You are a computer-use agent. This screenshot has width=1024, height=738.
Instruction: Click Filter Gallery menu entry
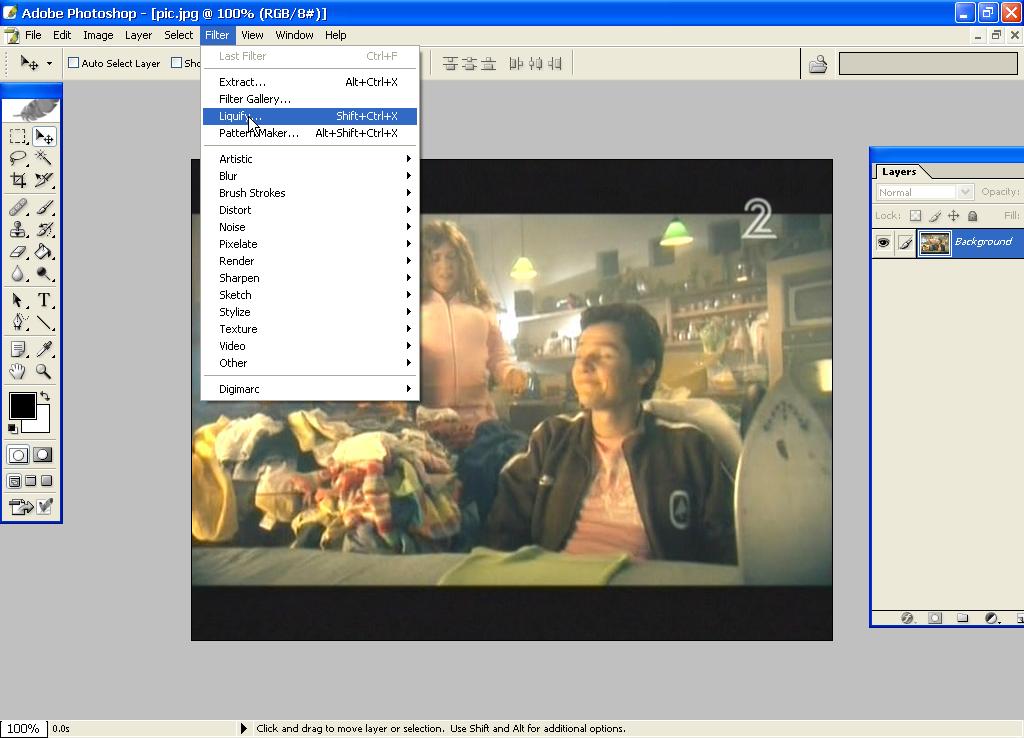(255, 99)
